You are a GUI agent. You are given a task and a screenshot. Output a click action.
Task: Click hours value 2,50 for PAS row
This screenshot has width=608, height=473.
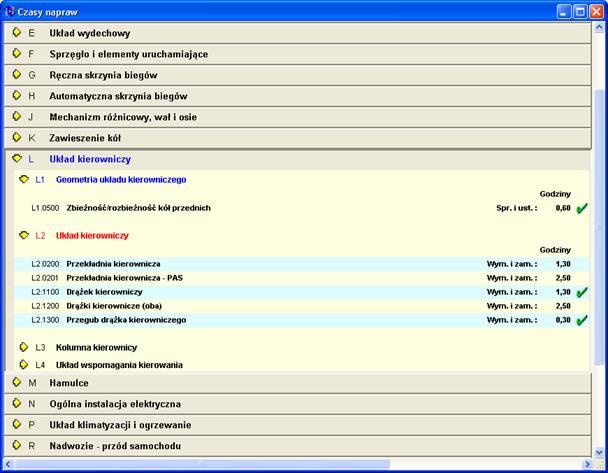pyautogui.click(x=563, y=278)
